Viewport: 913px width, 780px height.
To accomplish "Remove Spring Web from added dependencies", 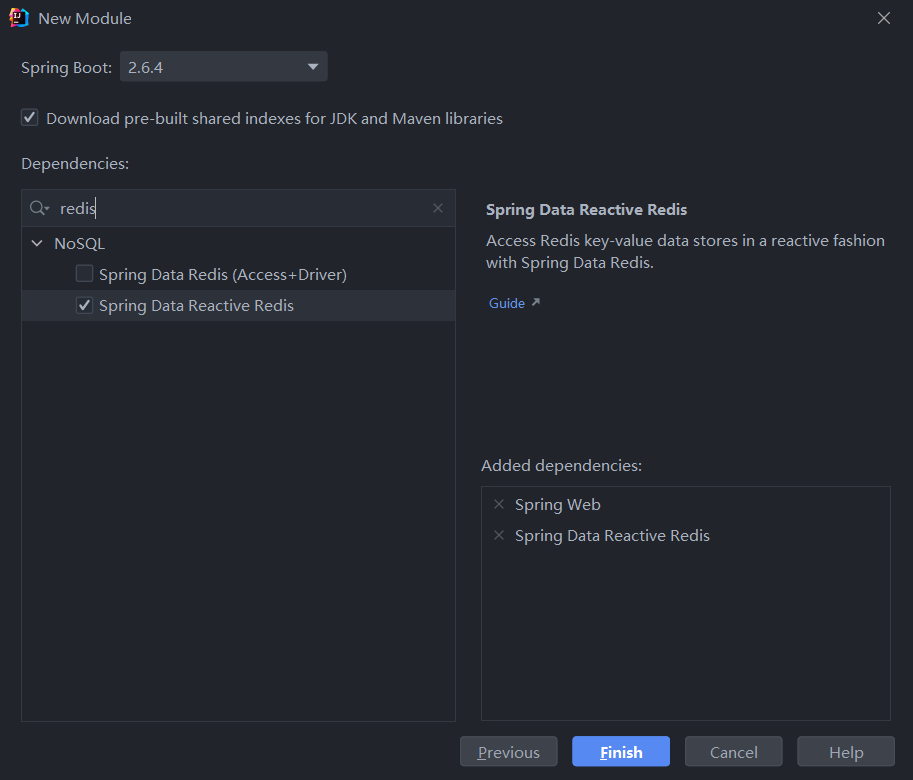I will pos(499,504).
